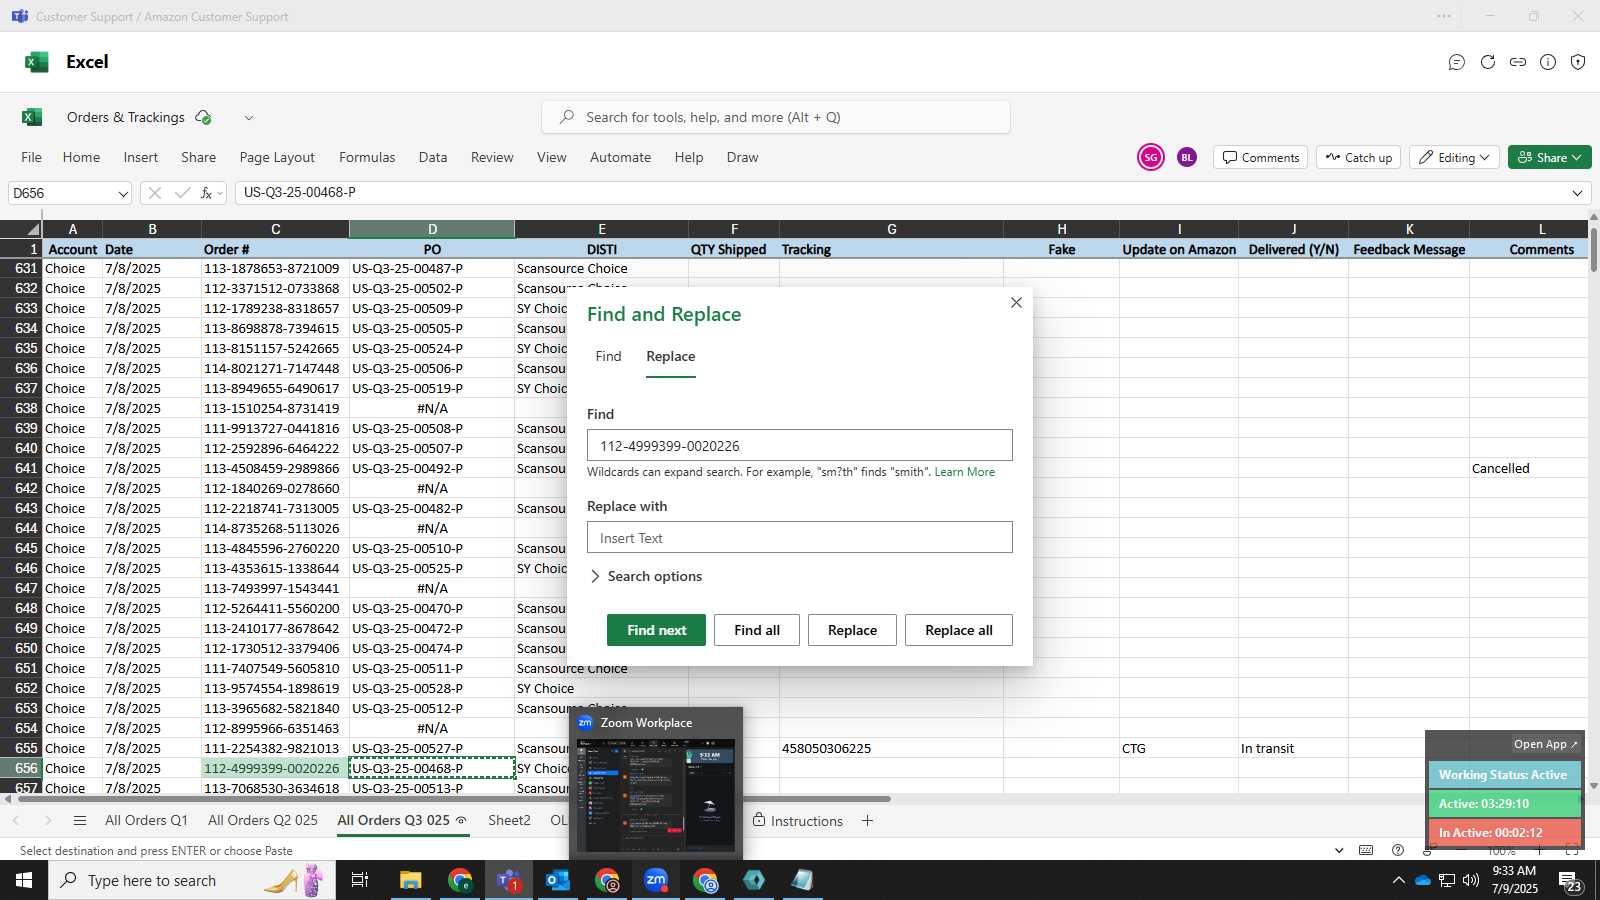Screen dimensions: 1600x900
Task: Open the Automate ribbon tab
Action: [620, 157]
